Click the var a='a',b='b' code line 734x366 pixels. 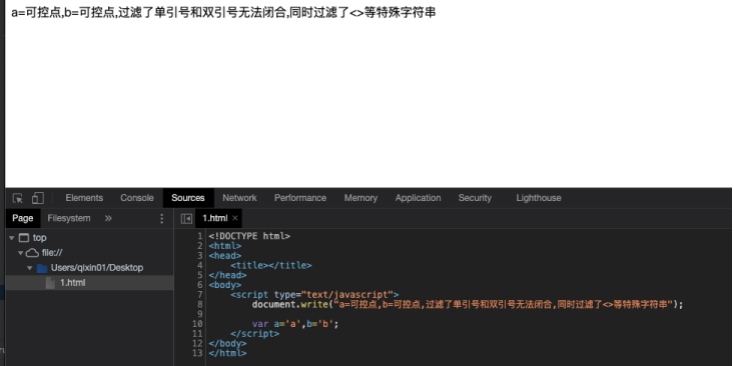click(x=295, y=324)
